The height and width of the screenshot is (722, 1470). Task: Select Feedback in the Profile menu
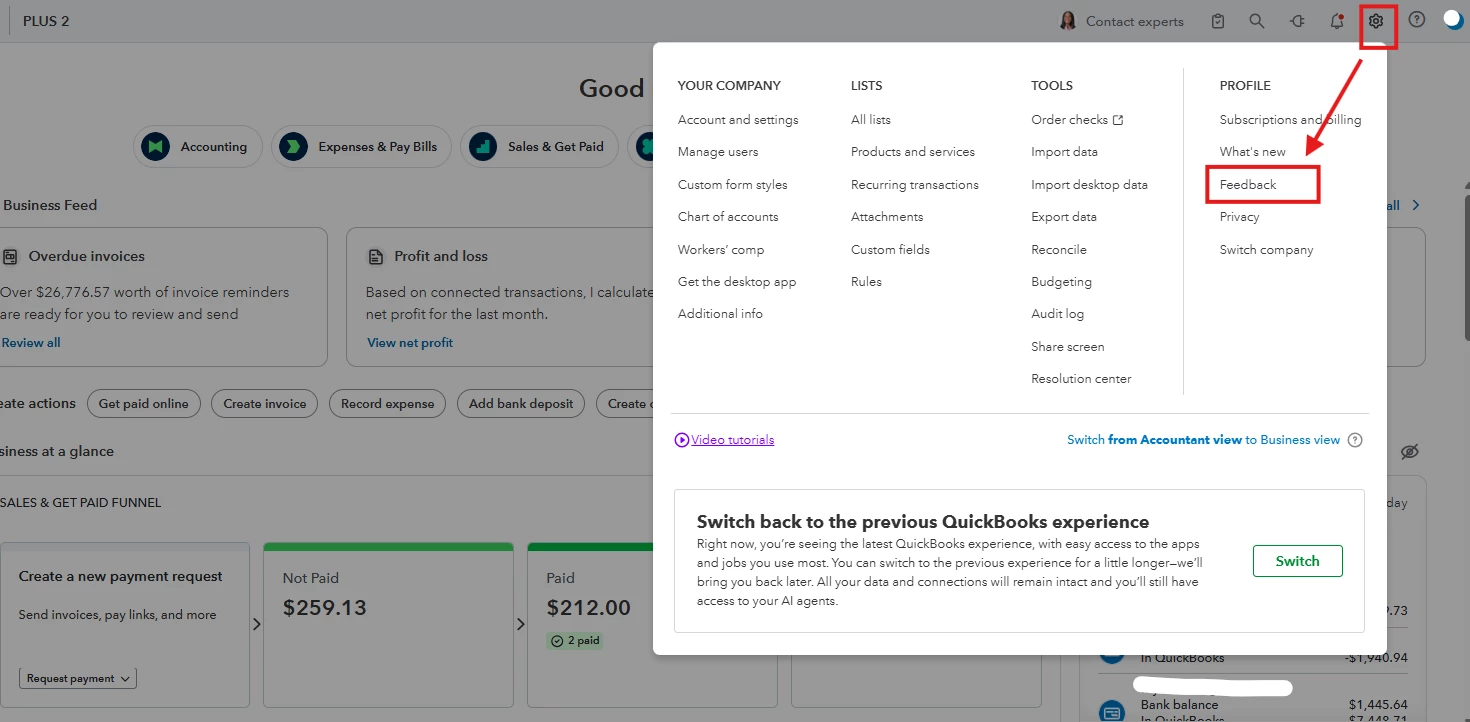(1247, 184)
